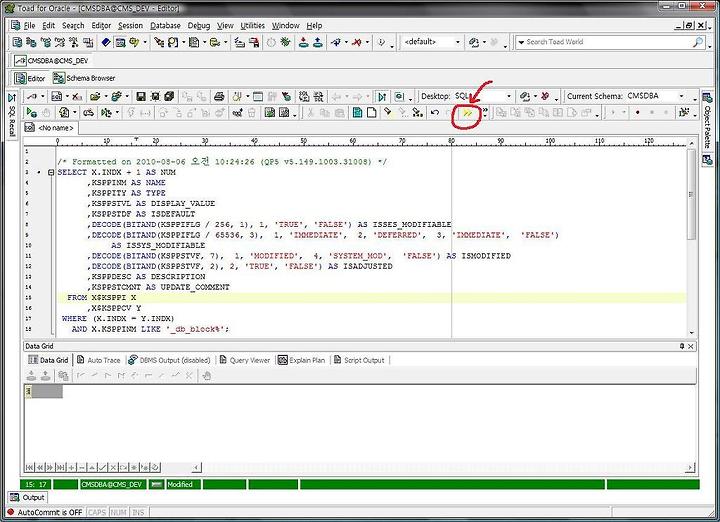720x522 pixels.
Task: Expand the Search Toad World options arrow
Action: point(521,42)
